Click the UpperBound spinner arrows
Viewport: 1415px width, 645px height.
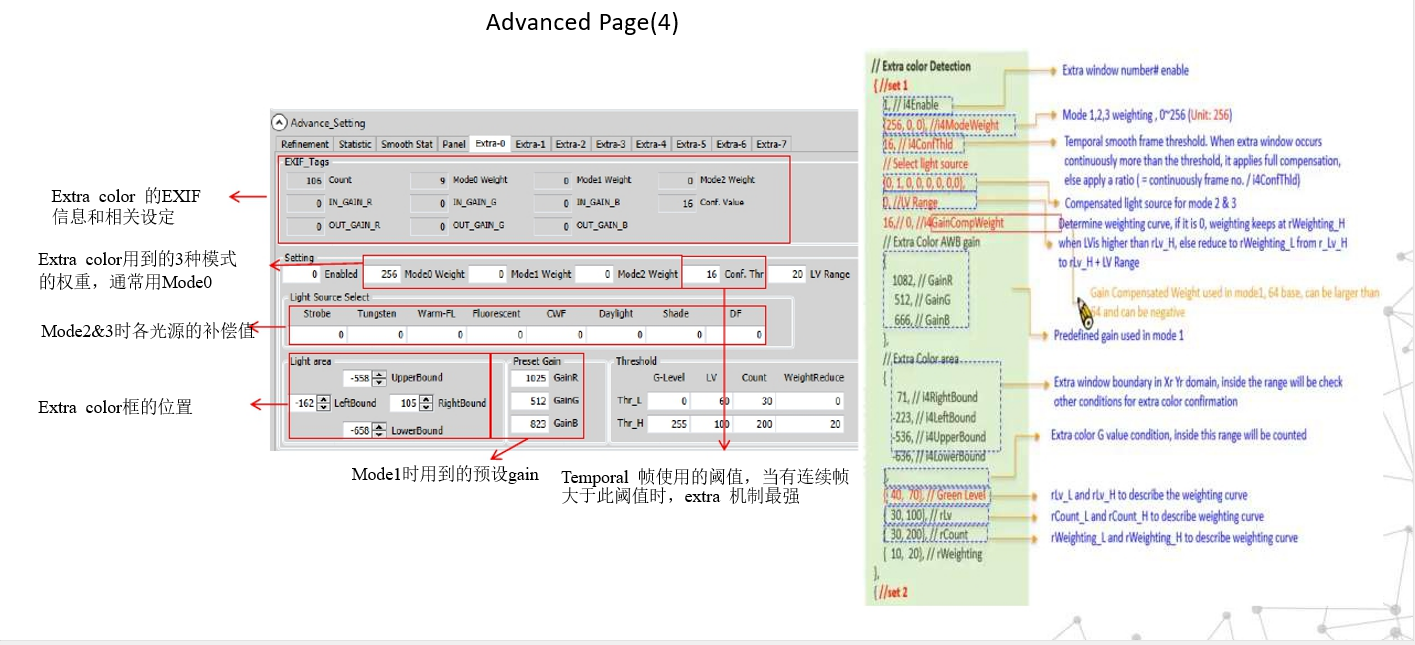pos(379,378)
